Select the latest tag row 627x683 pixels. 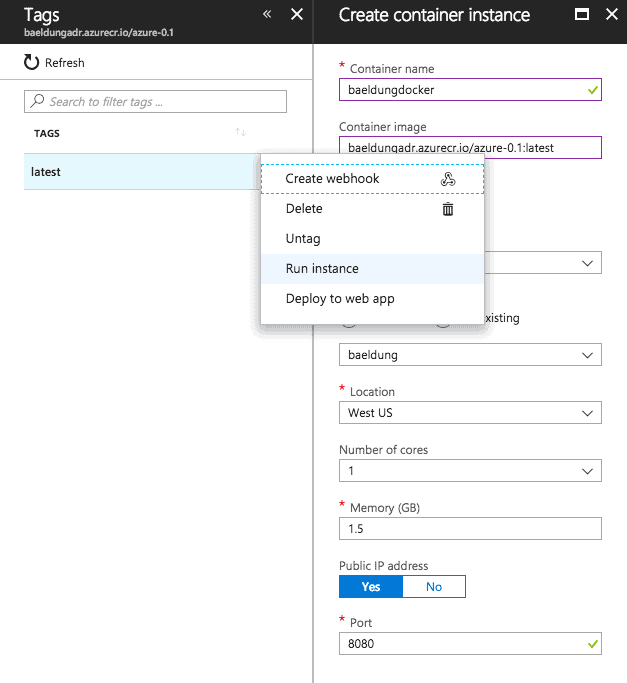pyautogui.click(x=130, y=172)
